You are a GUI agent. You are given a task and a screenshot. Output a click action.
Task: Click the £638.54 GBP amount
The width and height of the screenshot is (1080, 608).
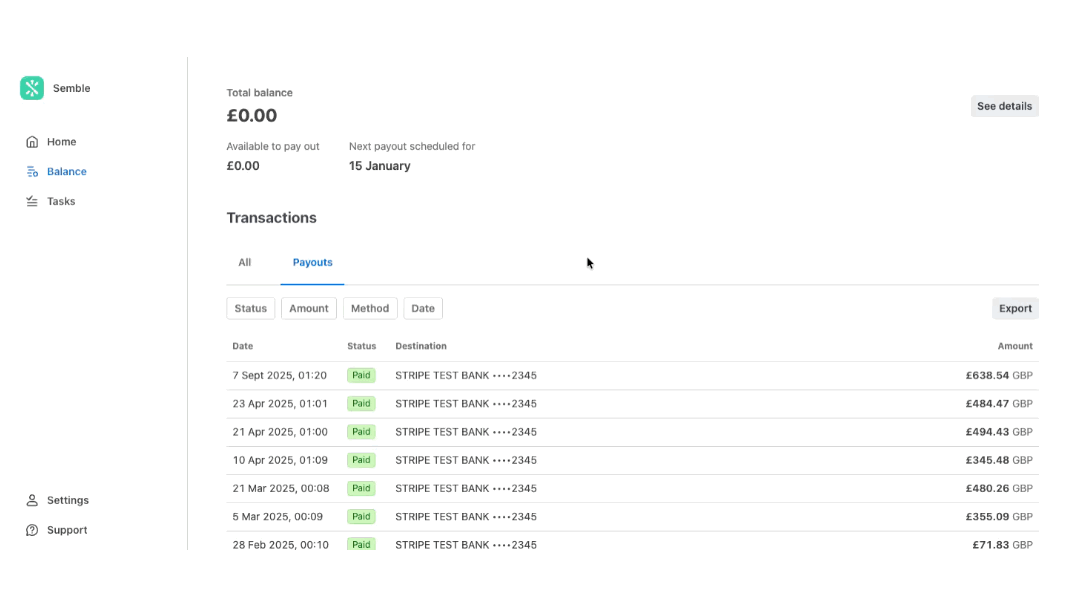[999, 376]
